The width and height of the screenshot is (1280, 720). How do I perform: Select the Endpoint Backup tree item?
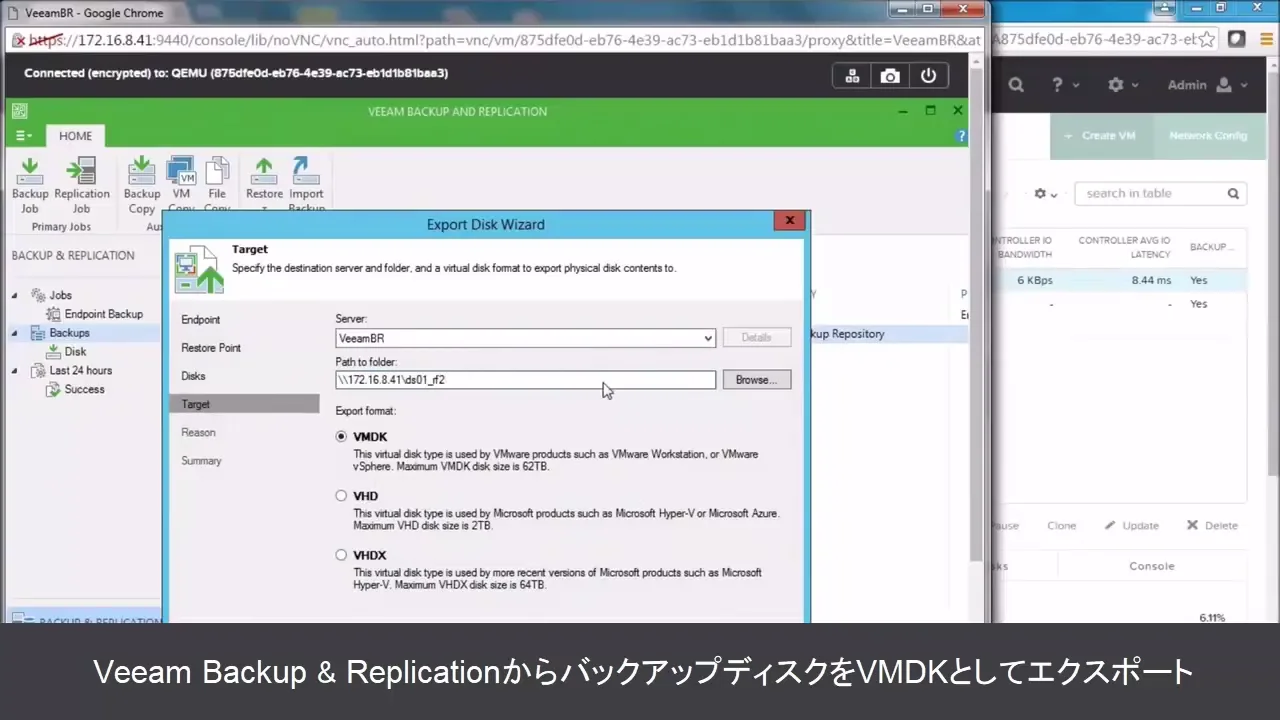click(x=95, y=314)
